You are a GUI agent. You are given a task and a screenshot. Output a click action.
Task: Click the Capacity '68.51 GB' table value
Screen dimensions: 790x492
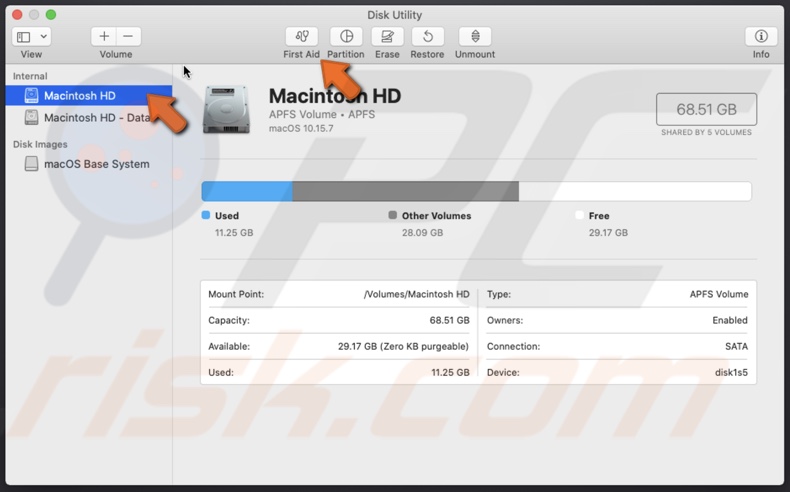[x=449, y=320]
